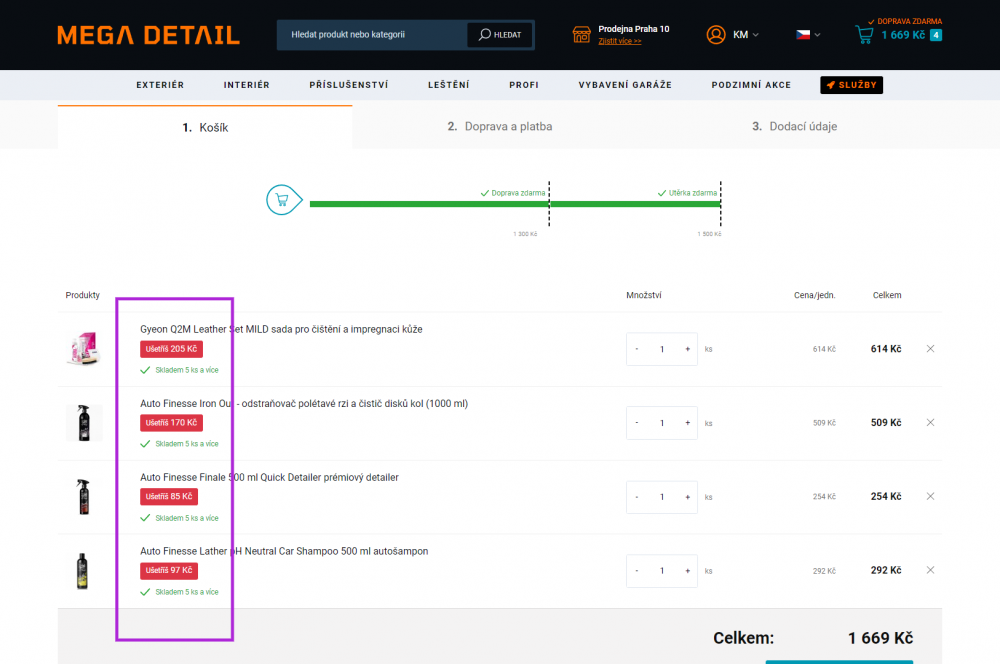Click quantity field of Lather Car Shampoo
This screenshot has width=1000, height=664.
tap(662, 571)
